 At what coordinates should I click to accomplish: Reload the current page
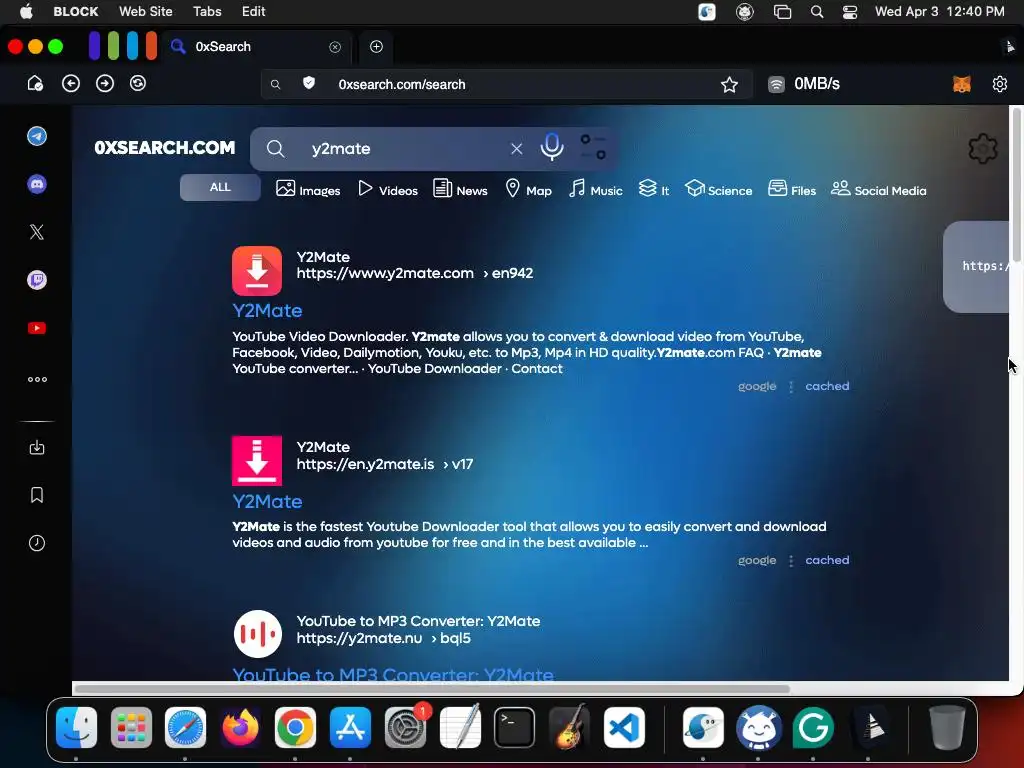[x=138, y=84]
